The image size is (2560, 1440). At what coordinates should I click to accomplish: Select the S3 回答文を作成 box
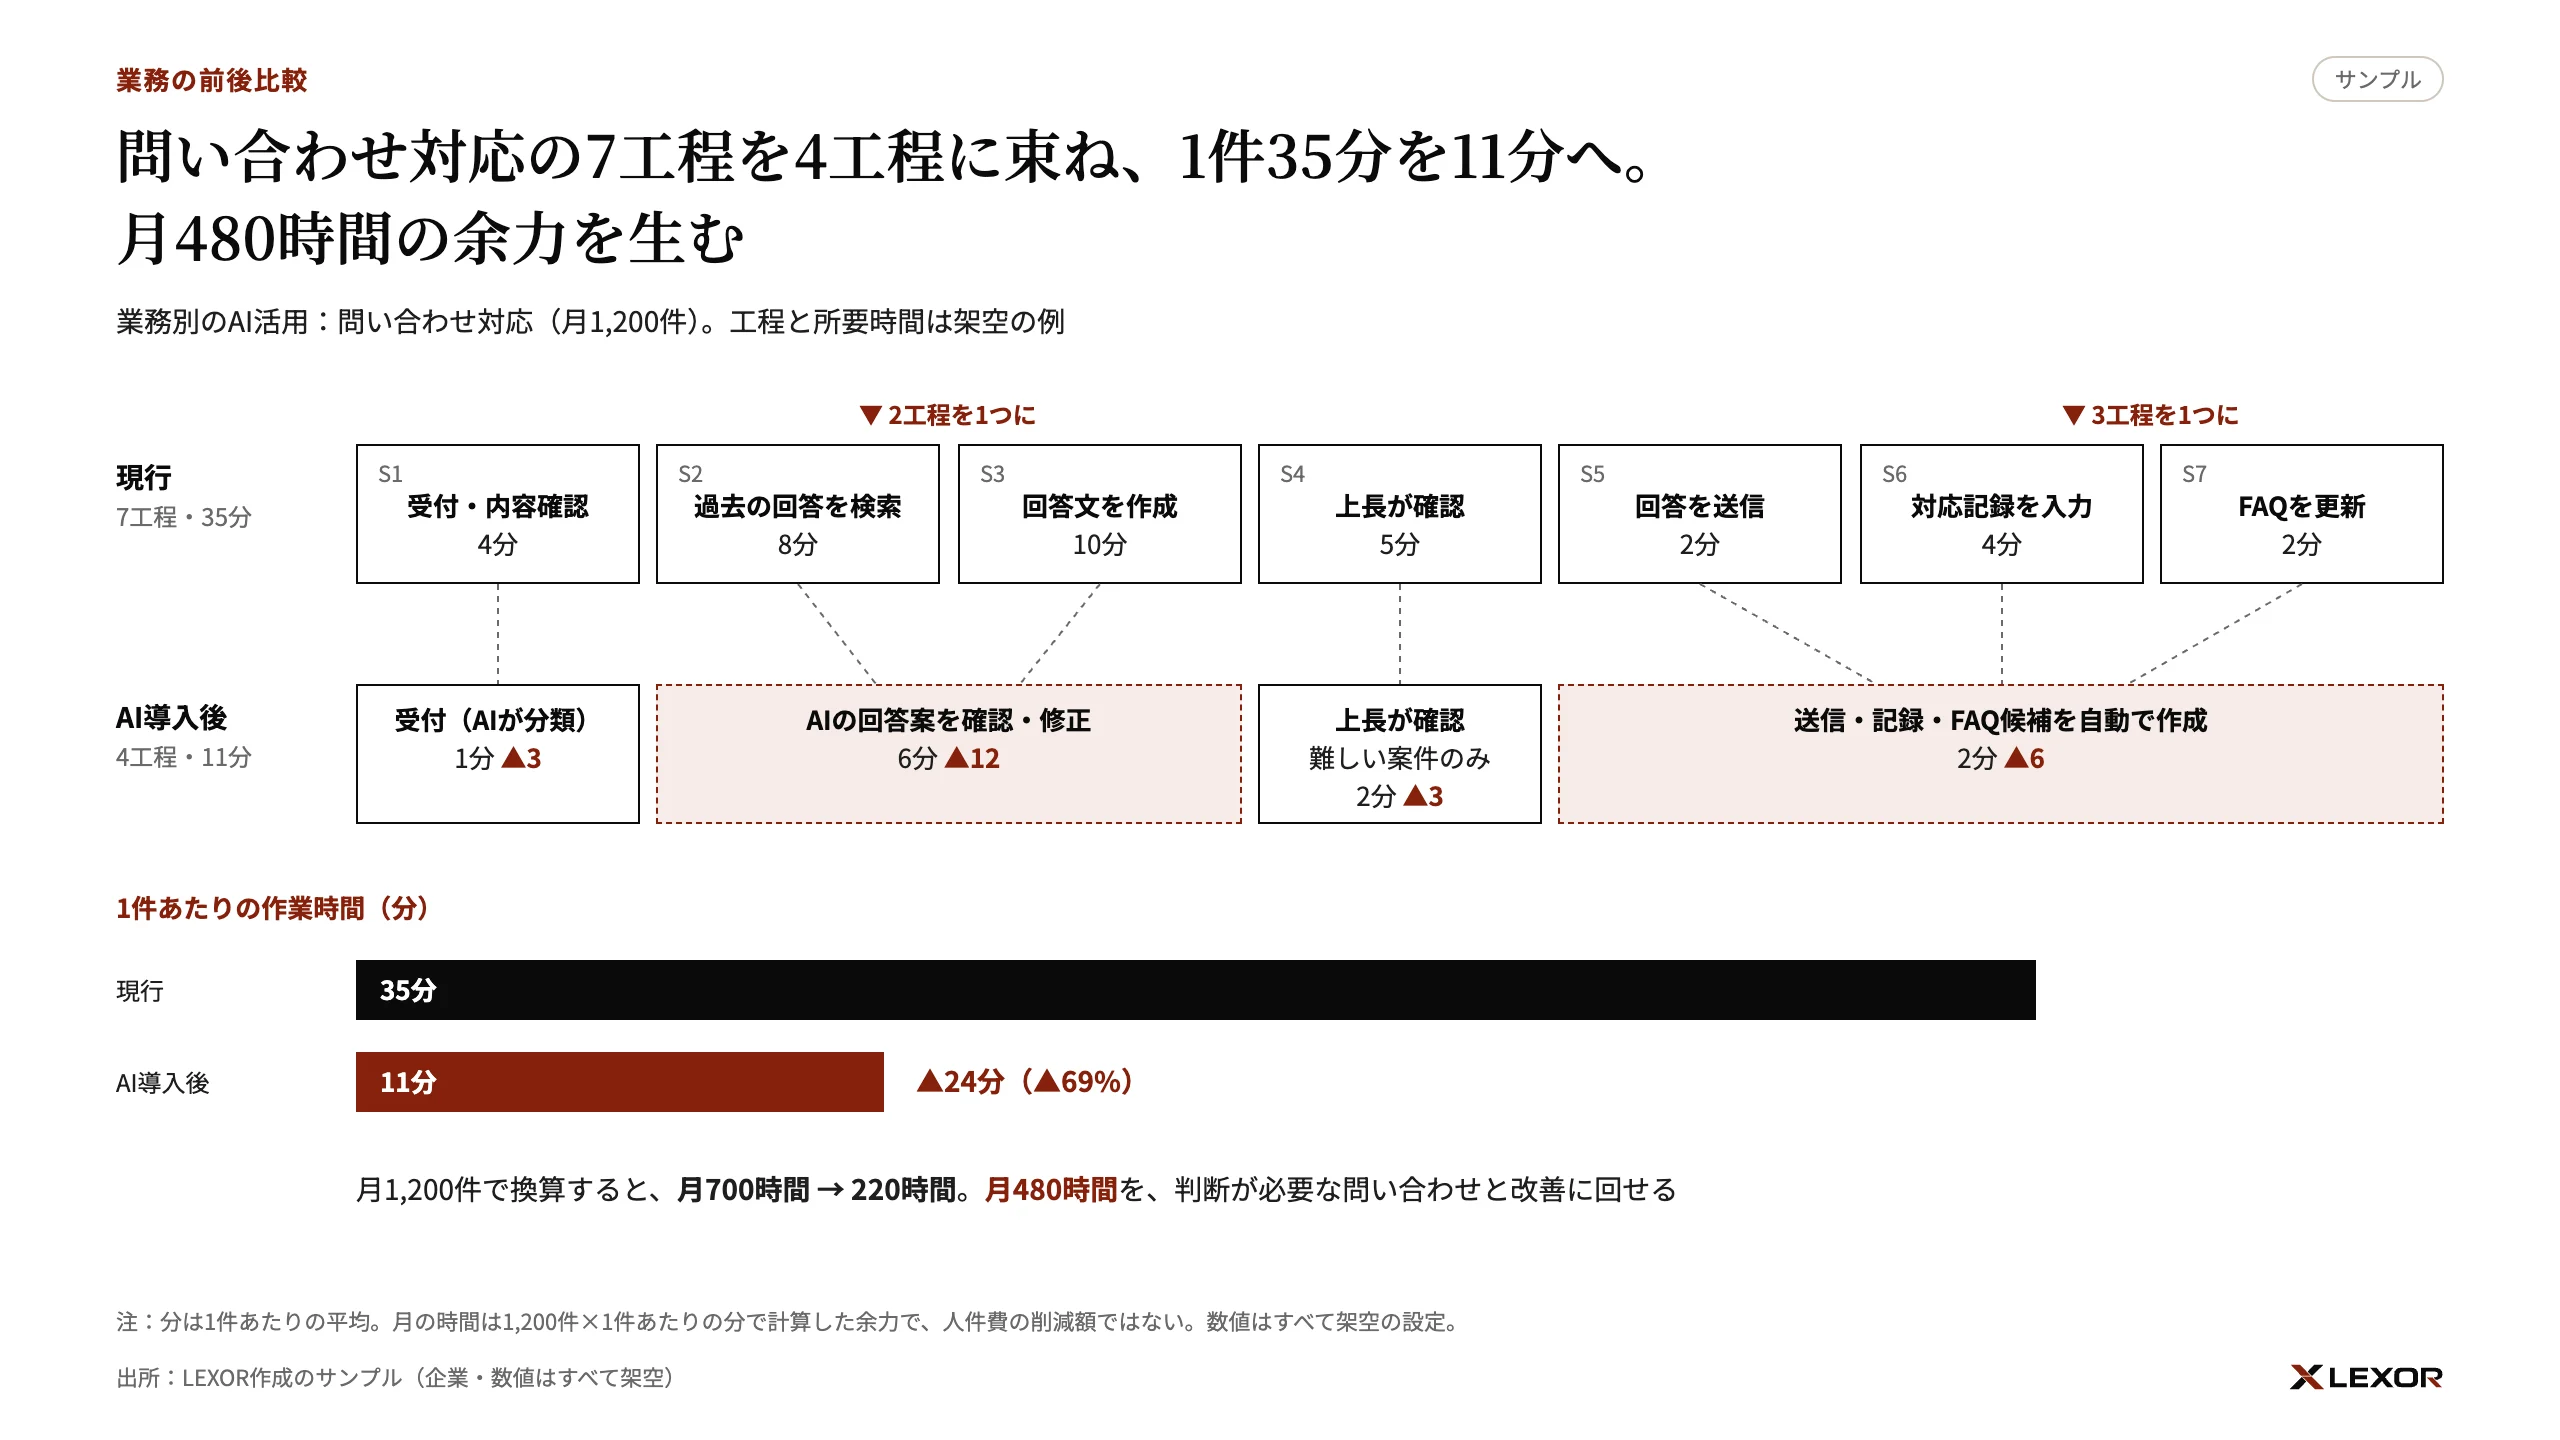[x=1099, y=514]
